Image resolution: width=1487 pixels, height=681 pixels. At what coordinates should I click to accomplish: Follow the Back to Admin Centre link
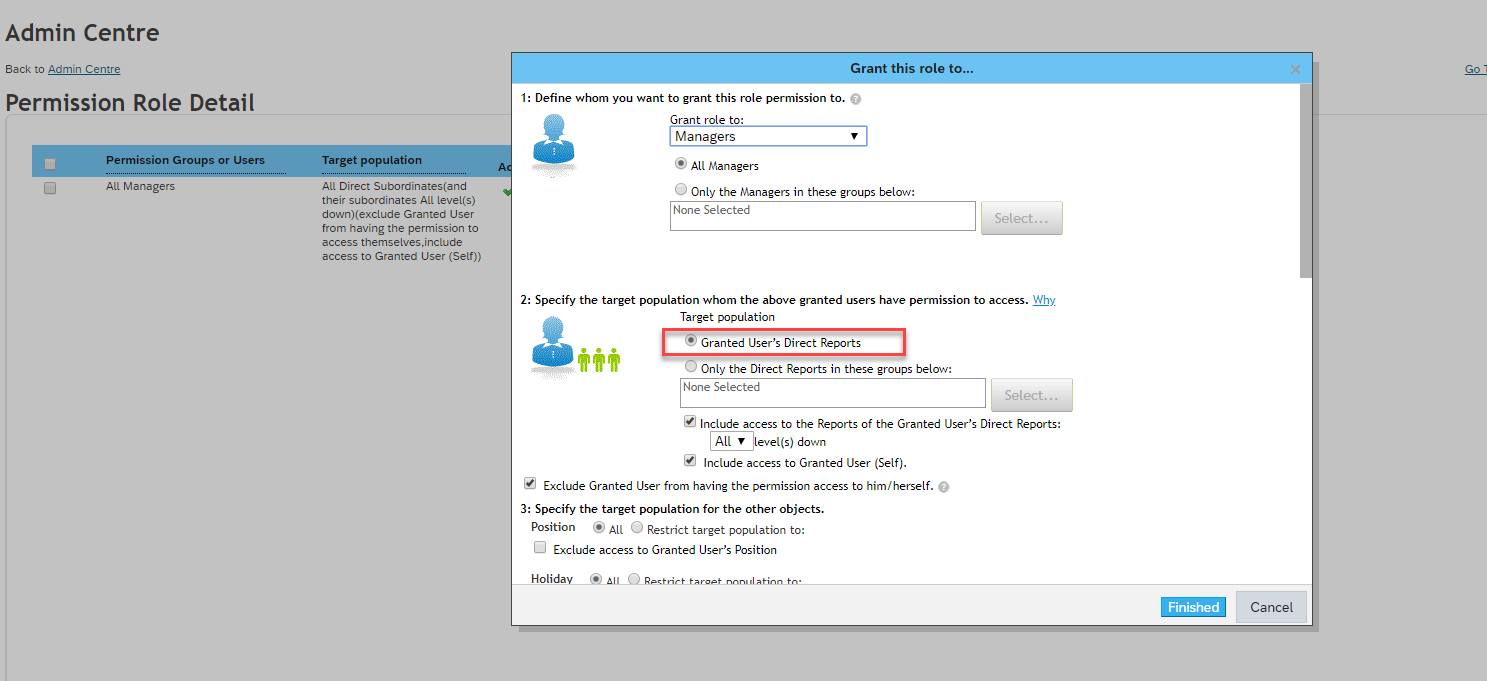(x=84, y=69)
